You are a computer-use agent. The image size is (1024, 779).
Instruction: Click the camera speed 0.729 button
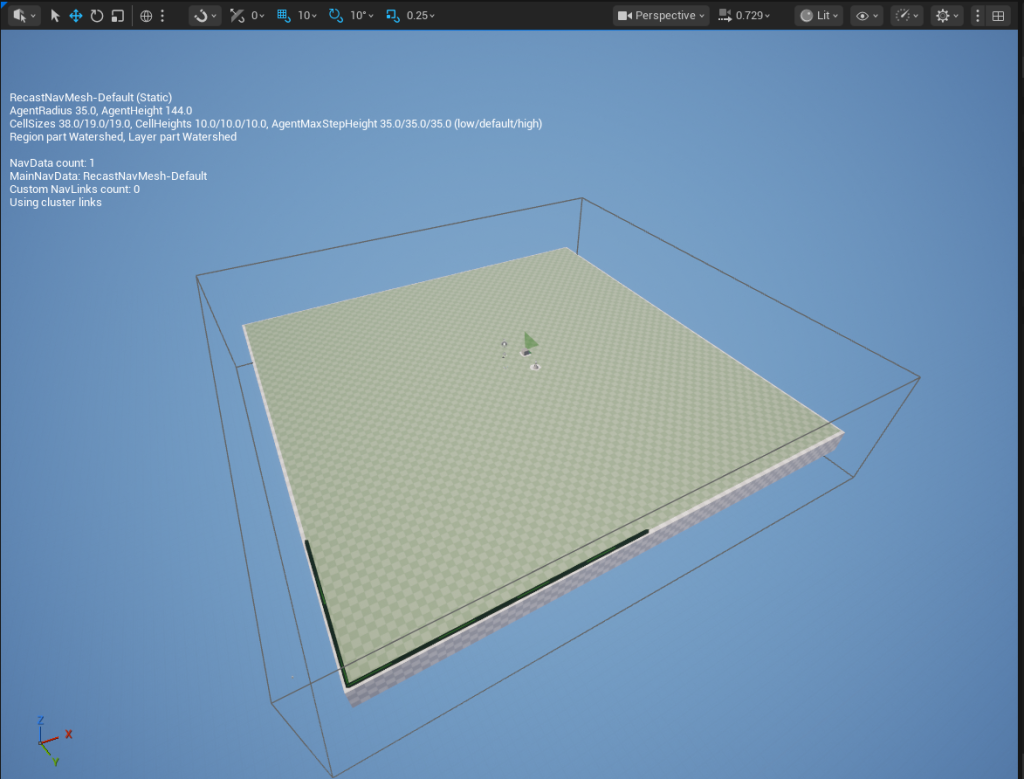(745, 16)
